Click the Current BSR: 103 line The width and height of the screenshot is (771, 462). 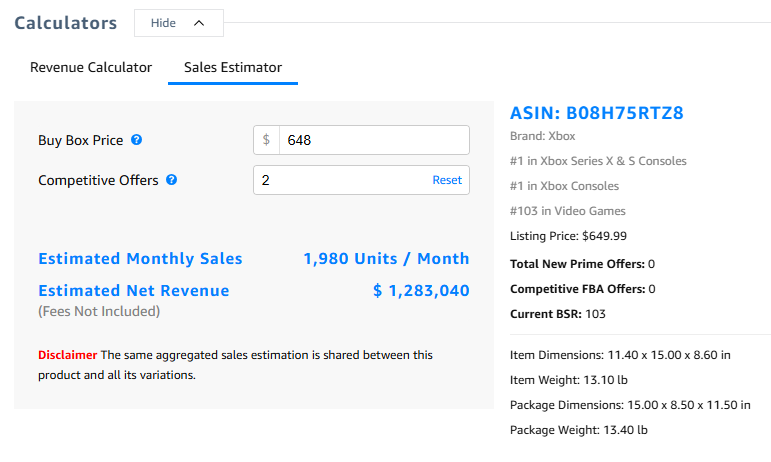pyautogui.click(x=558, y=314)
